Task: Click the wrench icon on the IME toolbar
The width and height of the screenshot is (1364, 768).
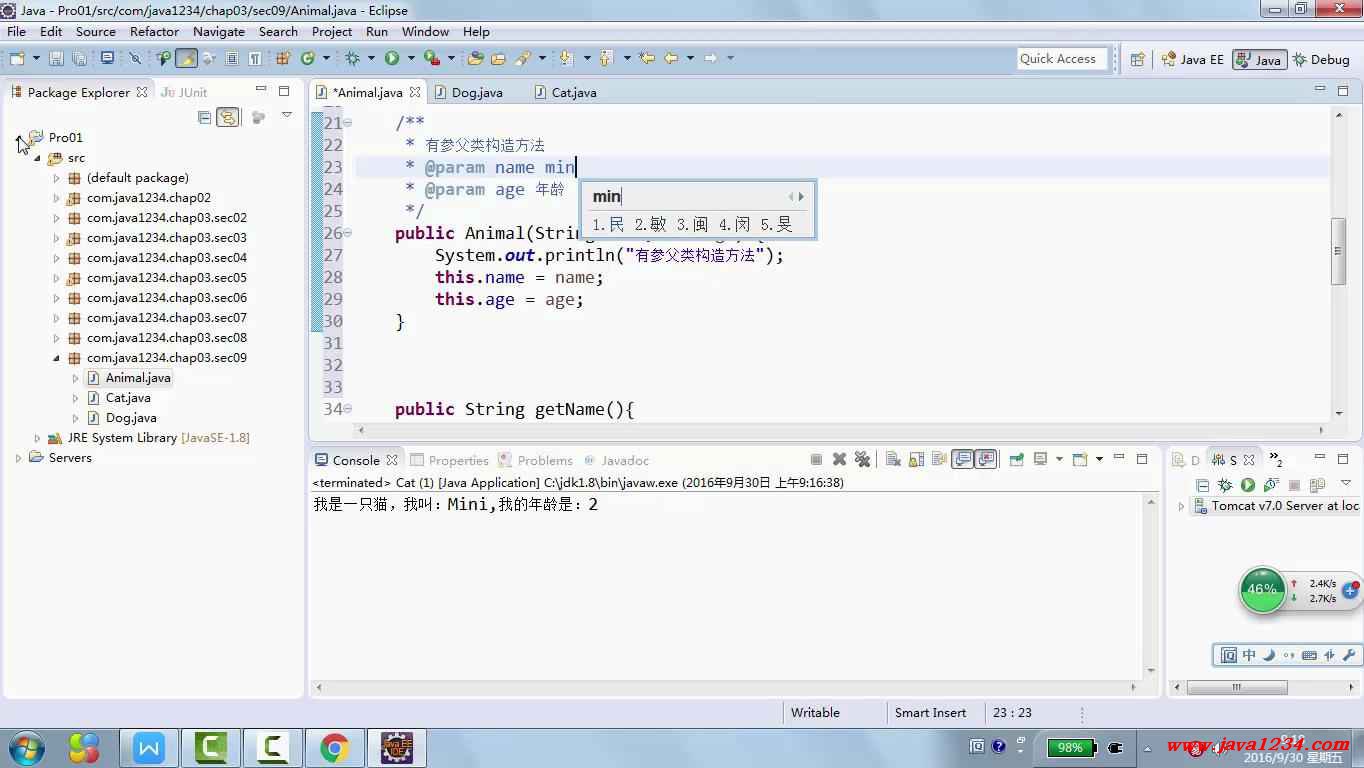Action: pyautogui.click(x=1348, y=655)
